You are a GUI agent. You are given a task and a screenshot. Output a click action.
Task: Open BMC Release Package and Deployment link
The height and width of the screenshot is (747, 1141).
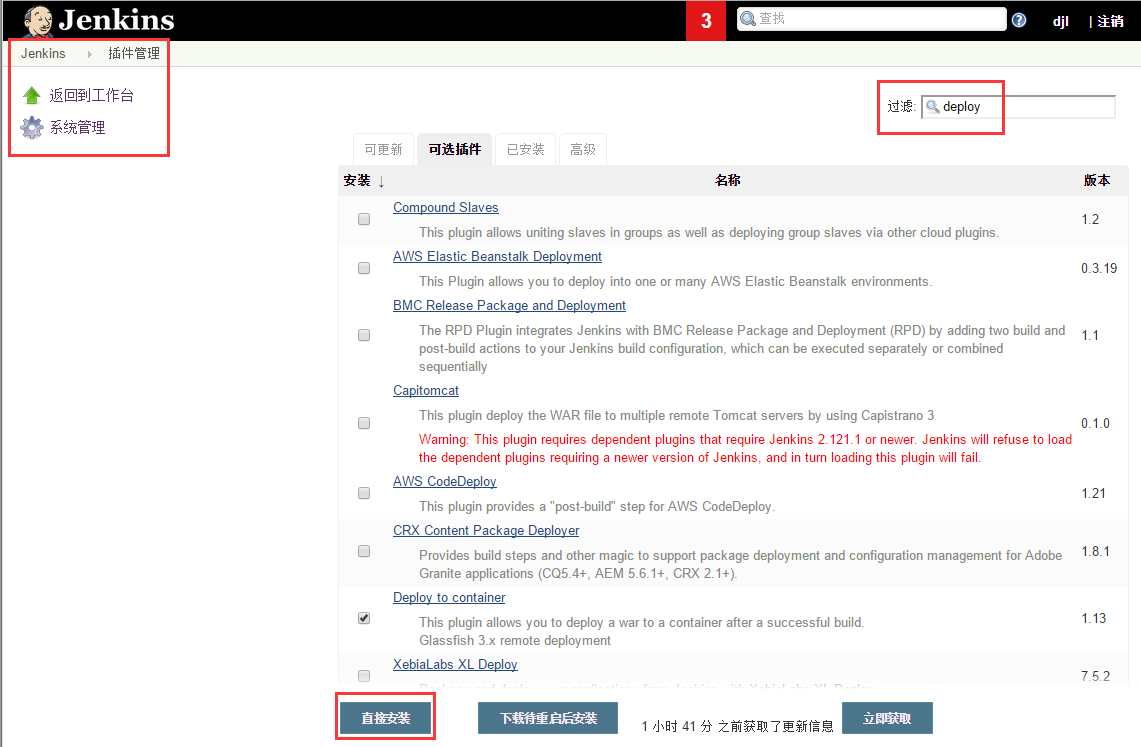click(509, 305)
